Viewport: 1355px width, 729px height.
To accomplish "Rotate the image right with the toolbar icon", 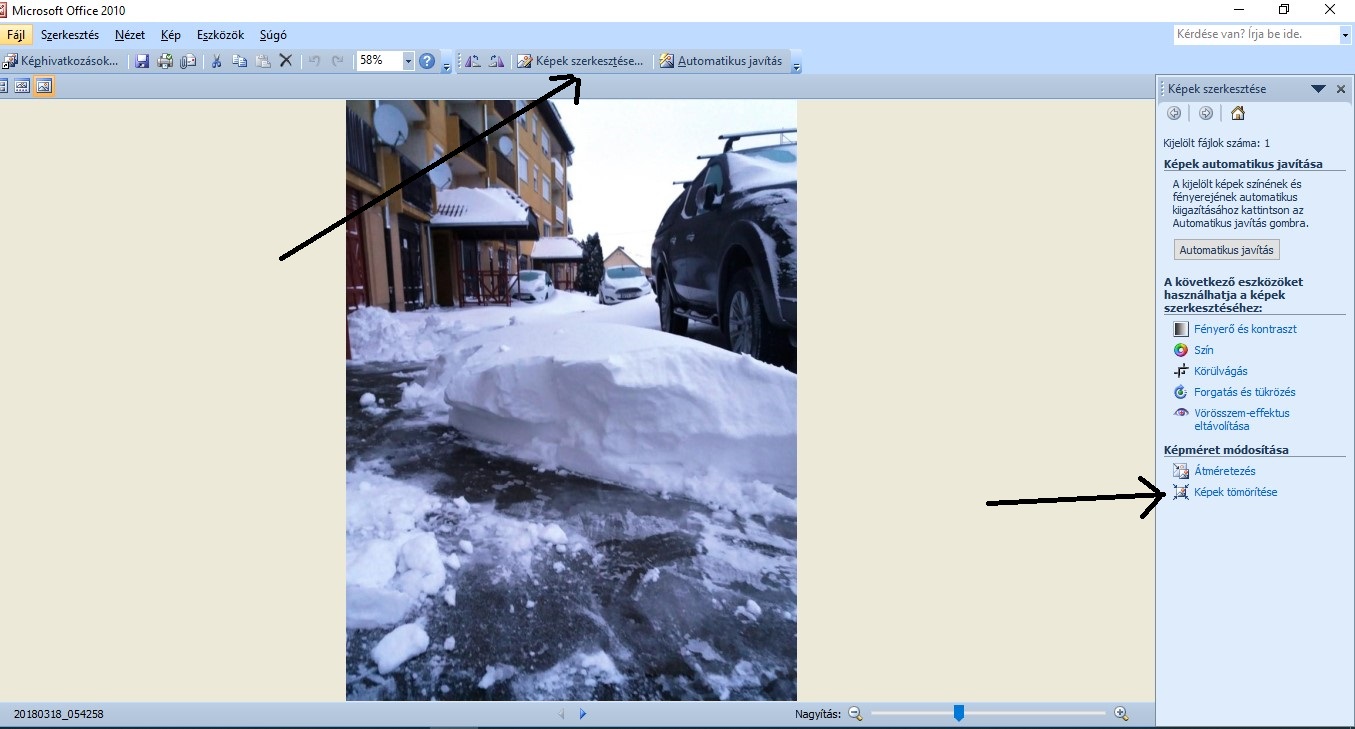I will pyautogui.click(x=497, y=61).
